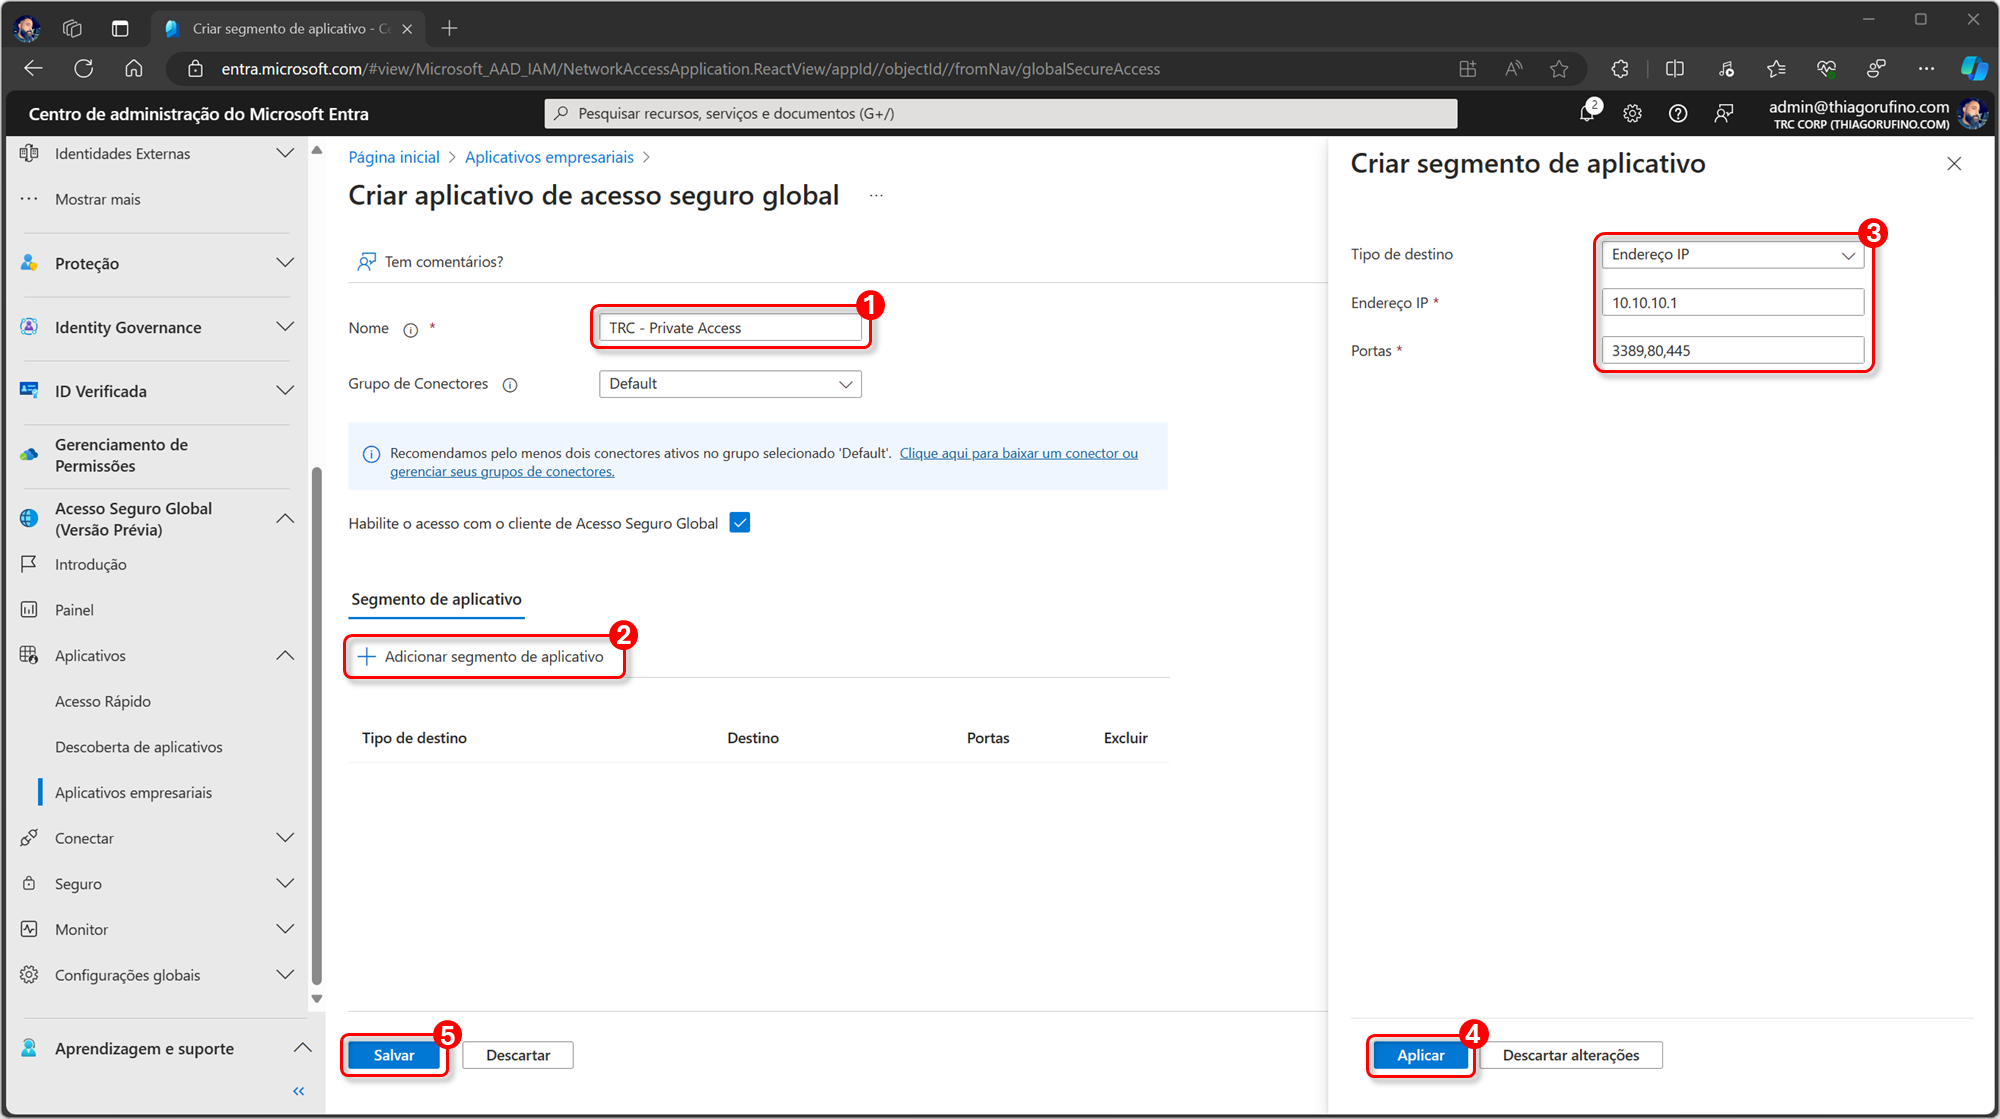Open new browser tab plus button
Screen dimensions: 2000x1119
449,28
